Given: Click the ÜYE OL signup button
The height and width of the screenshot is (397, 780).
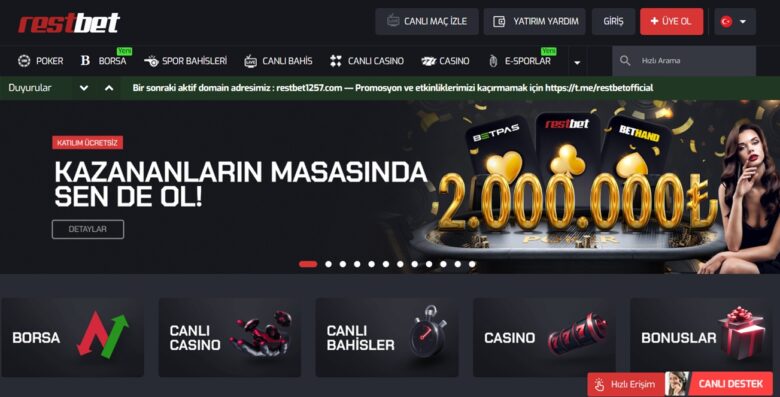Looking at the screenshot, I should tap(672, 21).
